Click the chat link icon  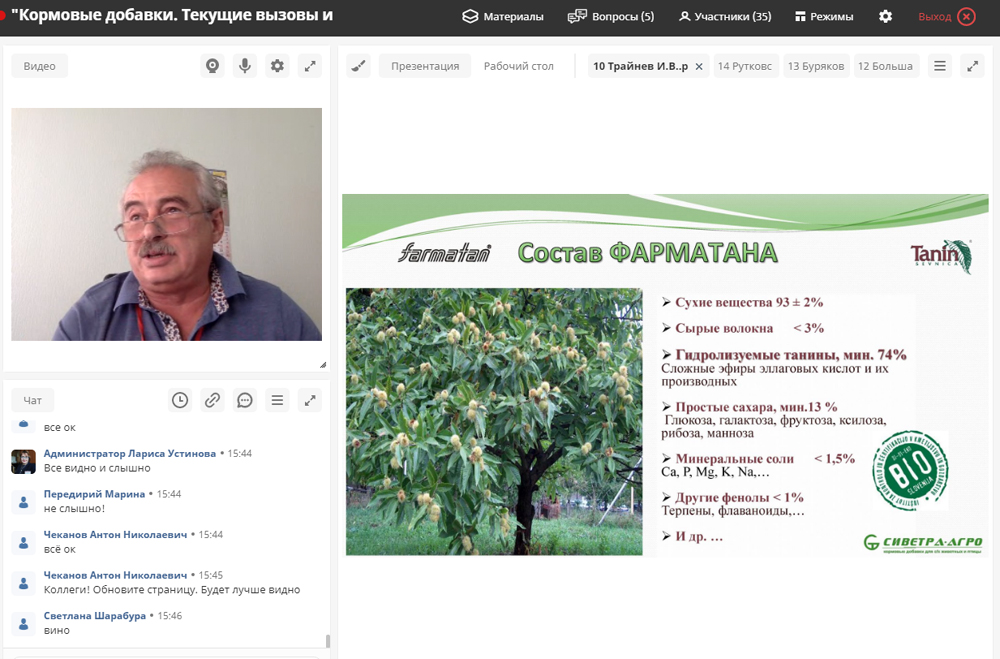(212, 400)
